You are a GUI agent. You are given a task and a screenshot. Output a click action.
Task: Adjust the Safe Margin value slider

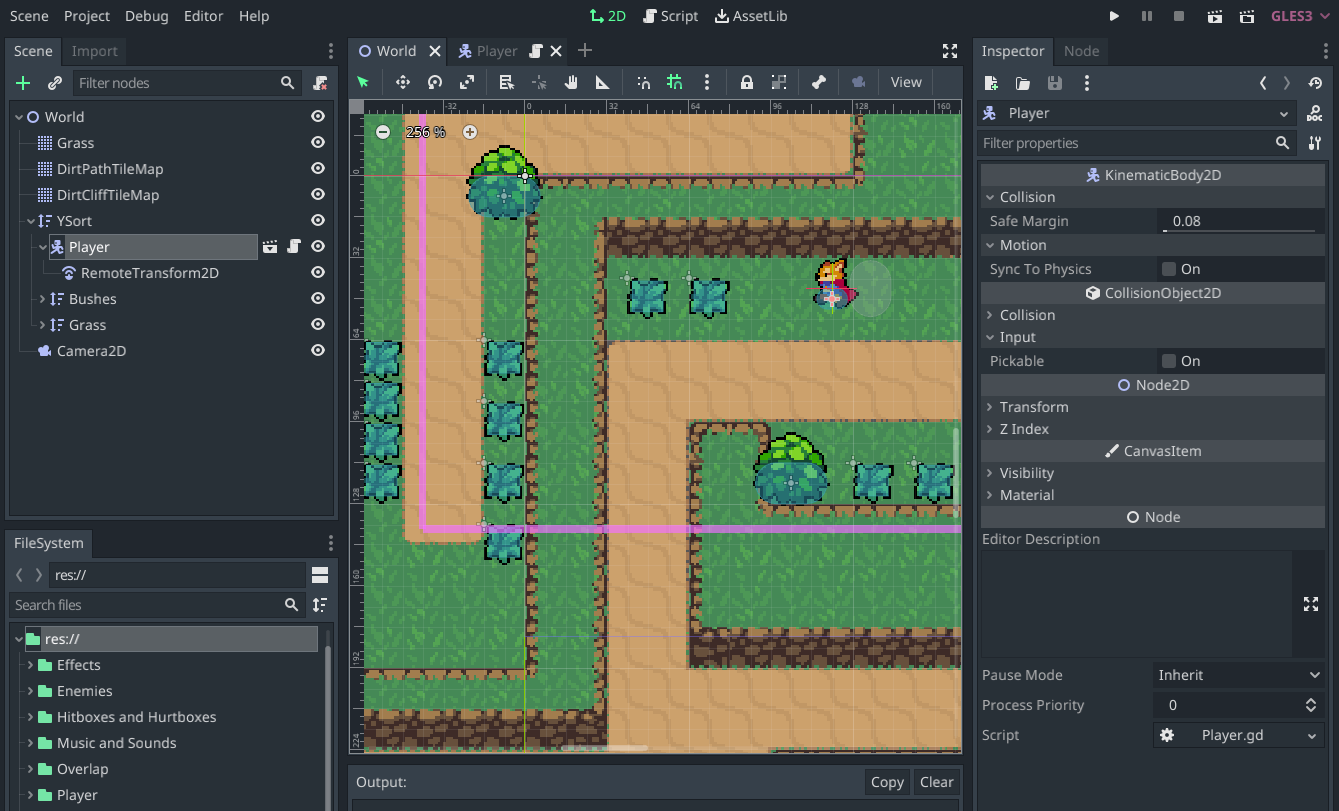coord(1241,221)
